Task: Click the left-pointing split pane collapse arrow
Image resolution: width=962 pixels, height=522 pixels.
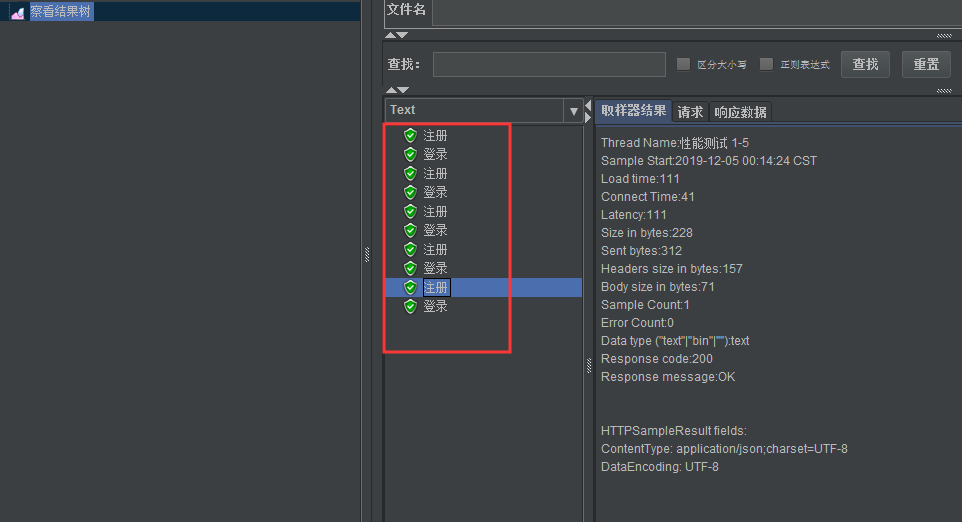Action: (x=588, y=105)
